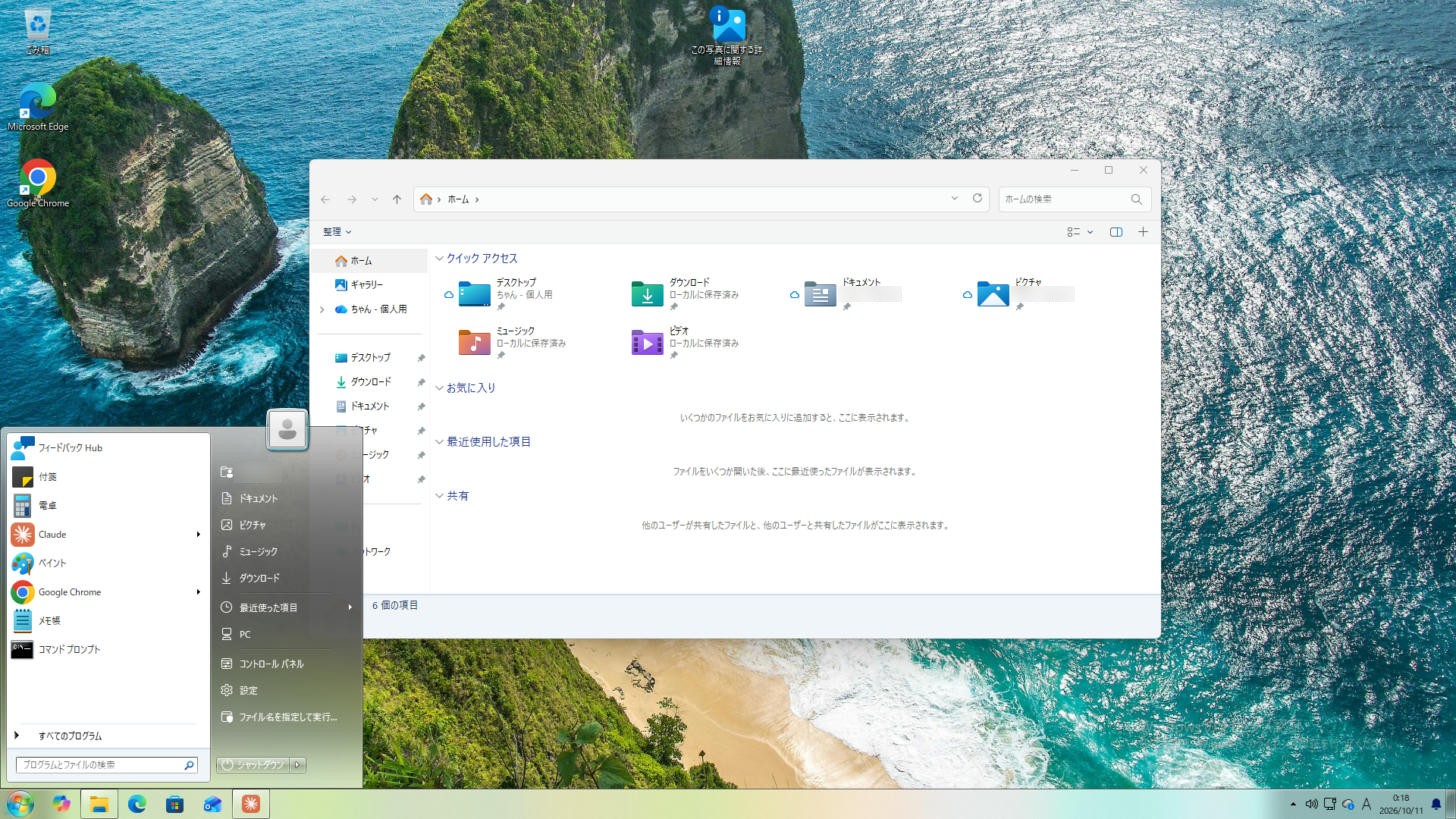Click ファイル名を指定して実行 in Start menu
This screenshot has height=819, width=1456.
[286, 717]
